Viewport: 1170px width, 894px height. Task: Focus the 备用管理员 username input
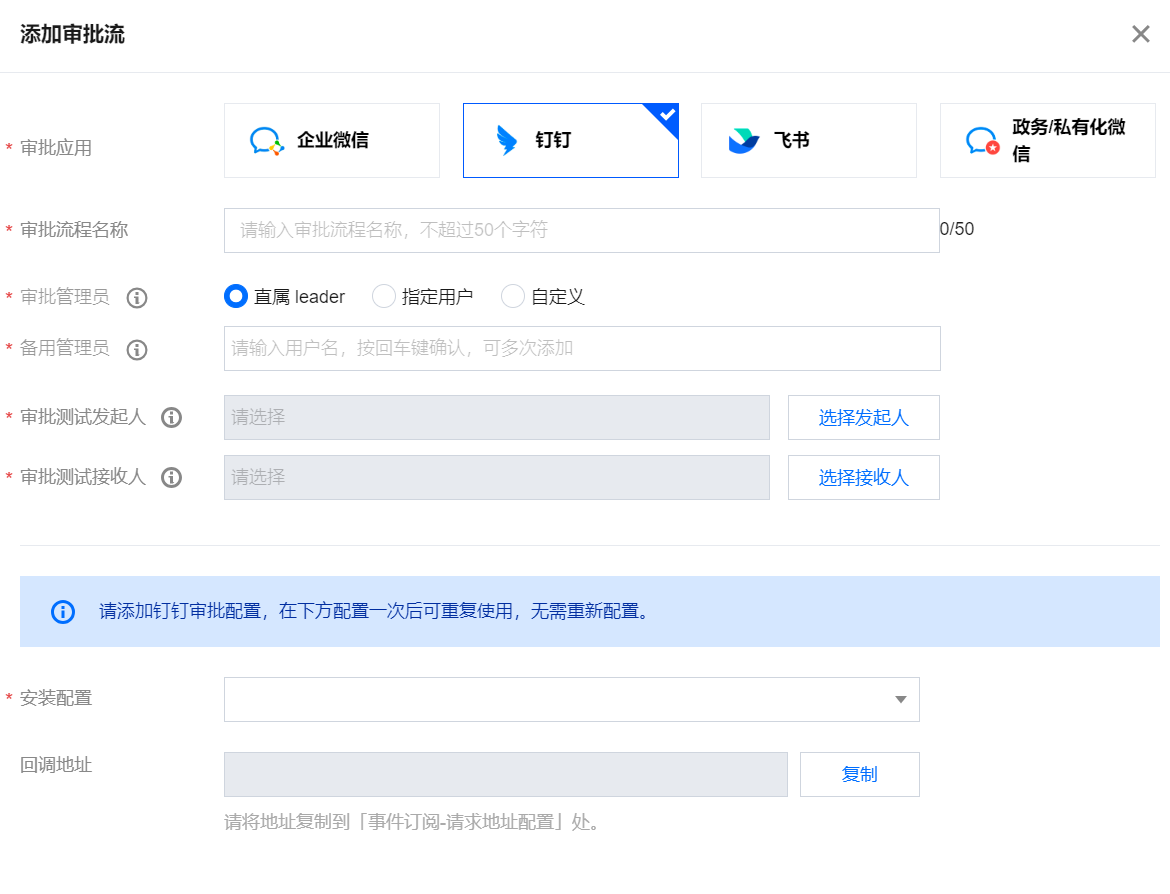click(582, 348)
